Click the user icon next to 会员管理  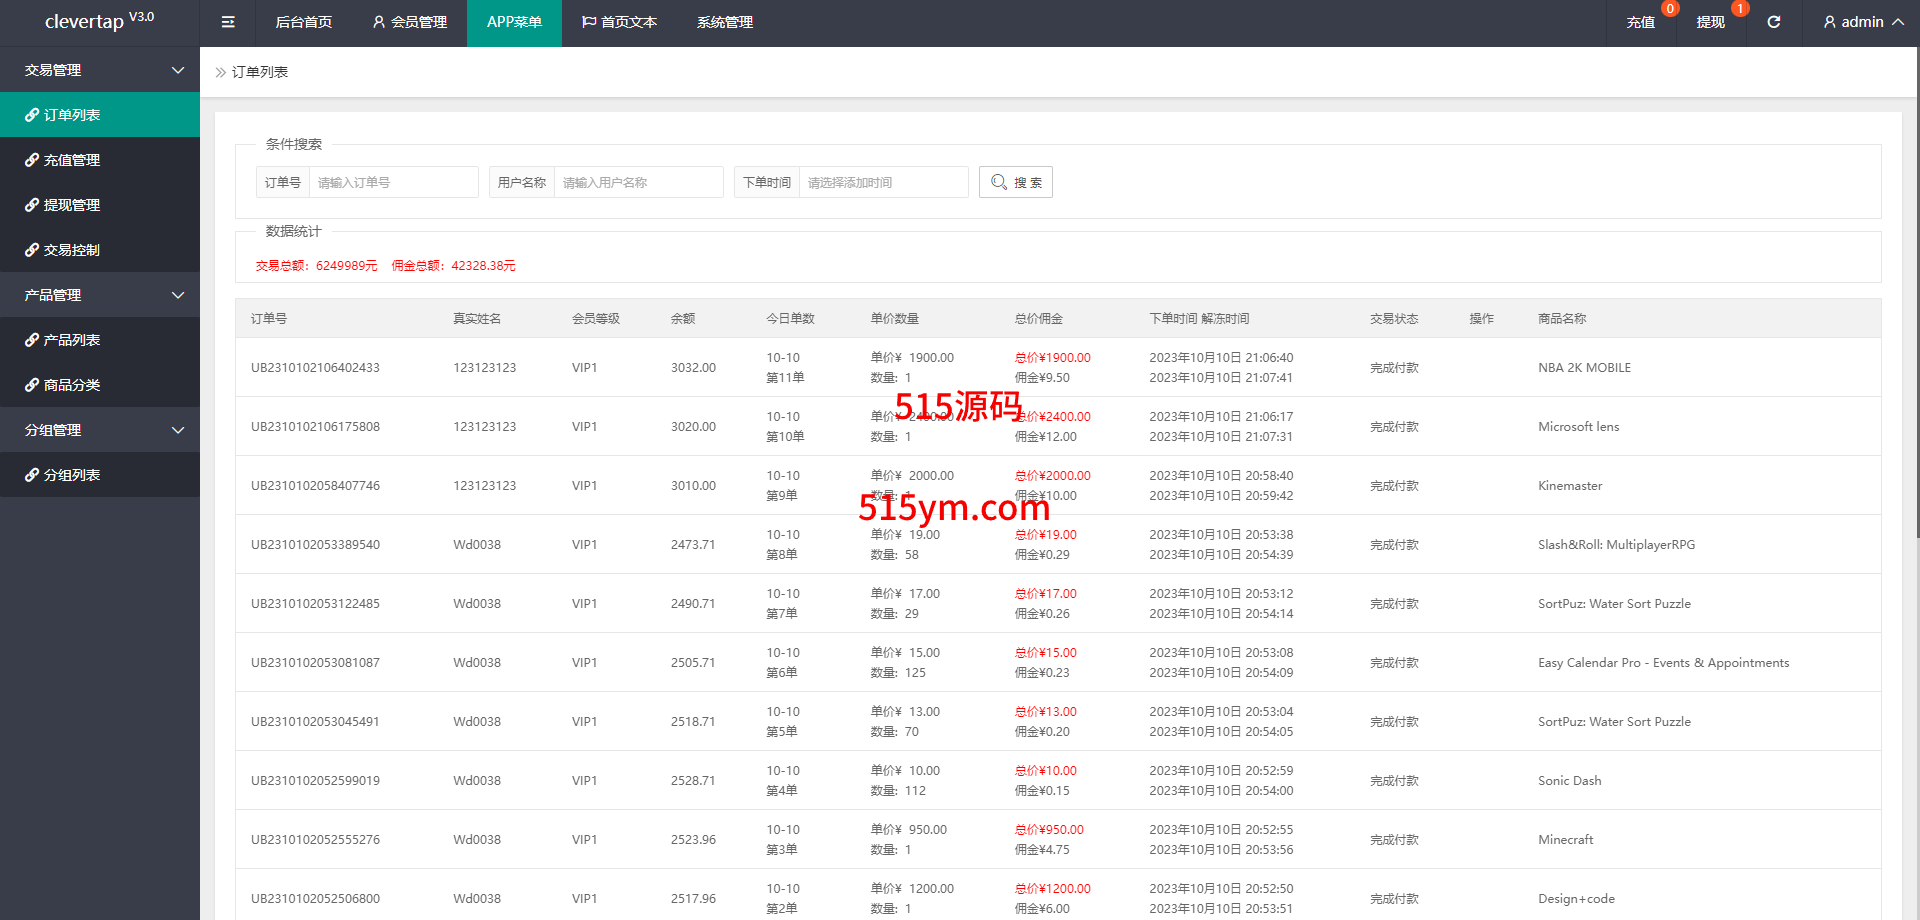[x=379, y=22]
